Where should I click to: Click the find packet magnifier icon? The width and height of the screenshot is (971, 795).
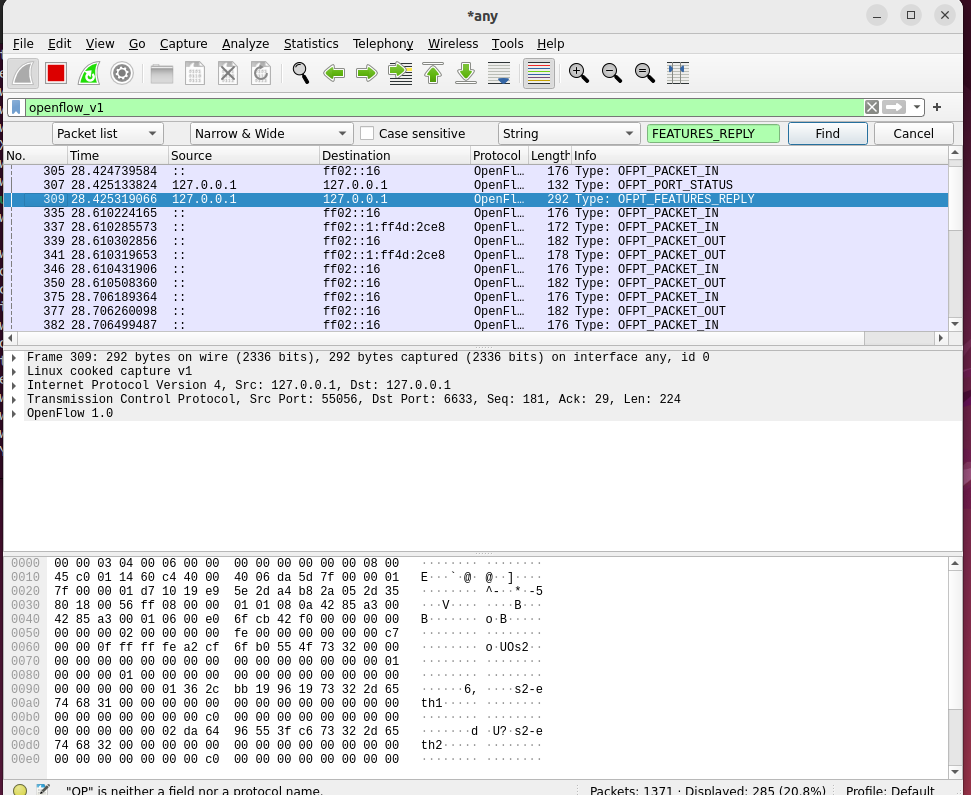(301, 74)
